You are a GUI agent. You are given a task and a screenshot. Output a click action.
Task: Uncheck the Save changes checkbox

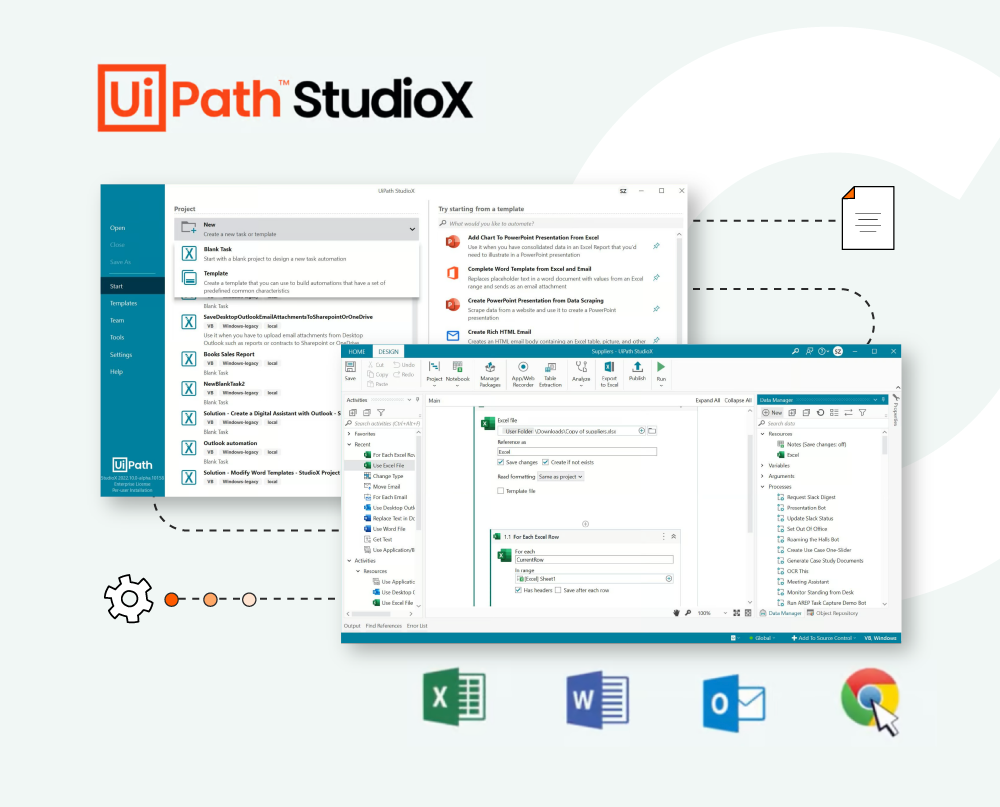[501, 462]
